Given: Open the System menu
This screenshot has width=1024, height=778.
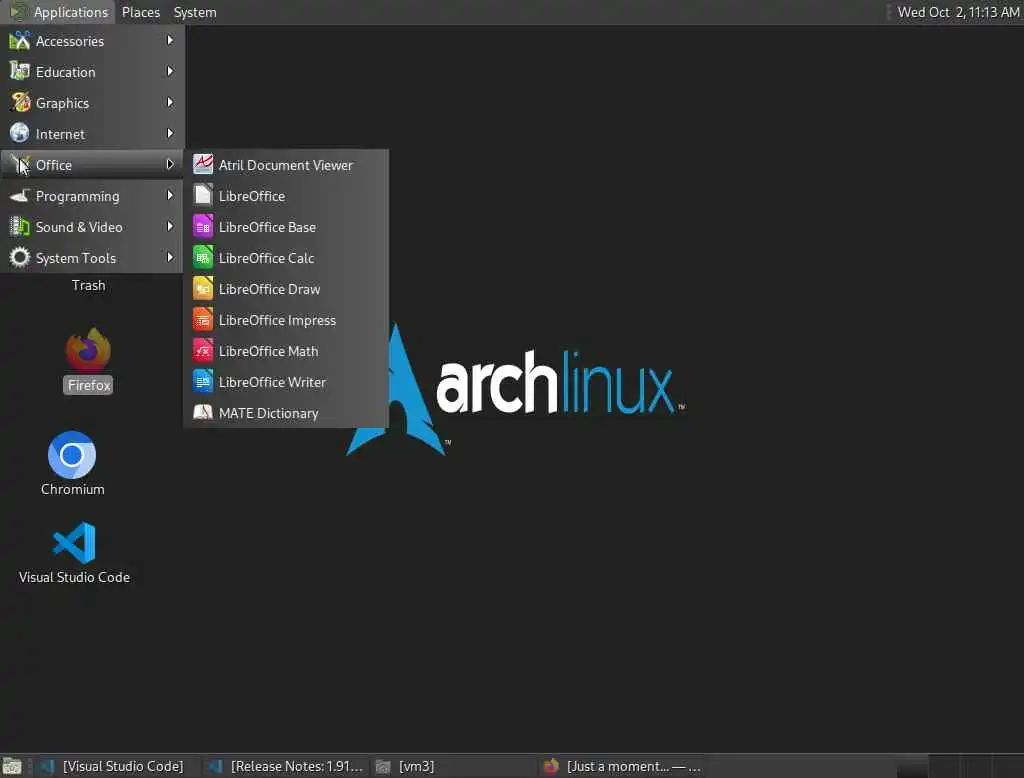Looking at the screenshot, I should 195,12.
